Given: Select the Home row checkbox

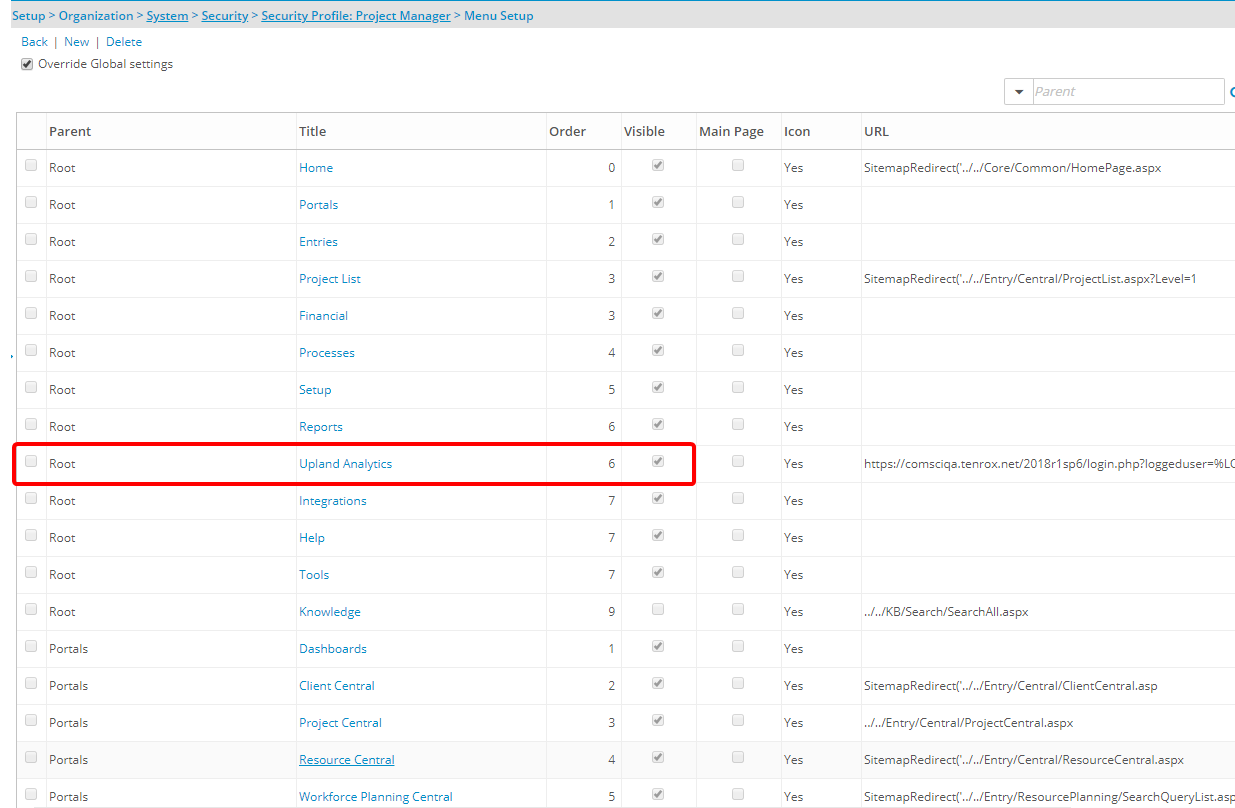Looking at the screenshot, I should (x=31, y=166).
